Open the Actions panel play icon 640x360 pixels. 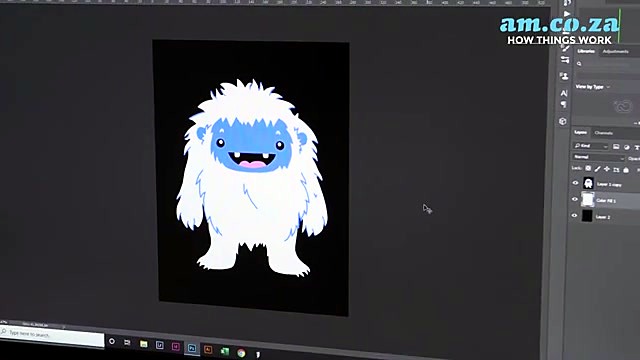[x=567, y=13]
